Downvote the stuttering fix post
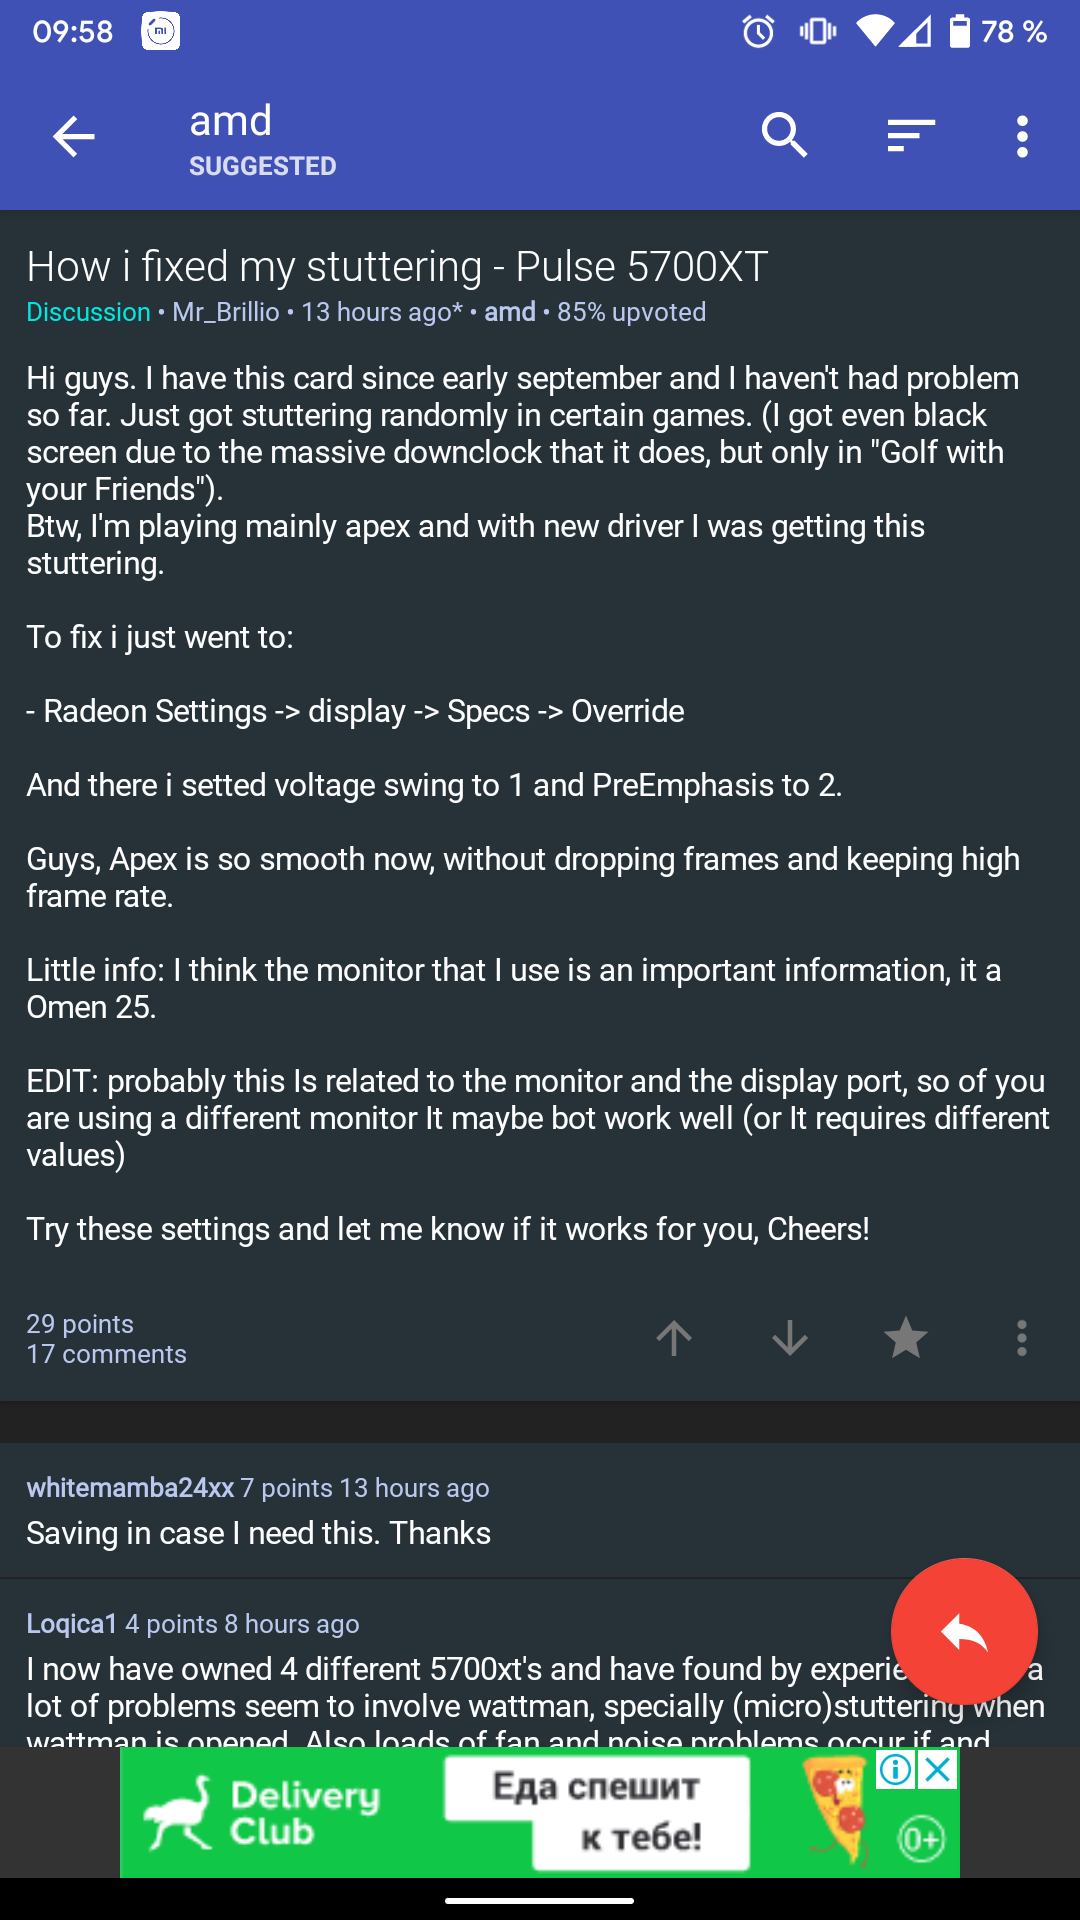 tap(790, 1338)
